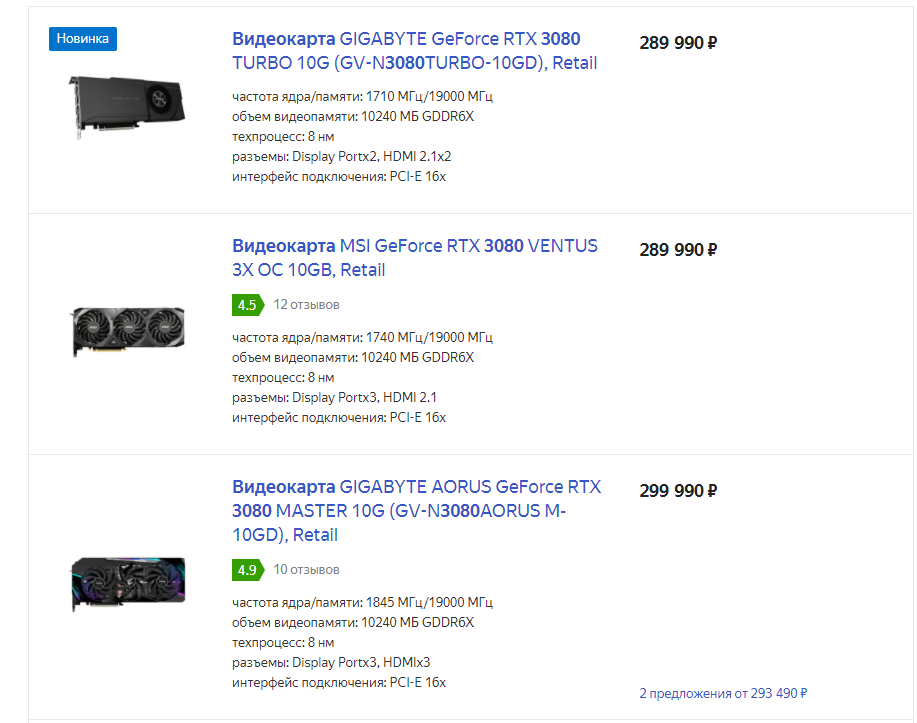
Task: Click the GIGABYTE TURBO card thumbnail image
Action: (127, 106)
